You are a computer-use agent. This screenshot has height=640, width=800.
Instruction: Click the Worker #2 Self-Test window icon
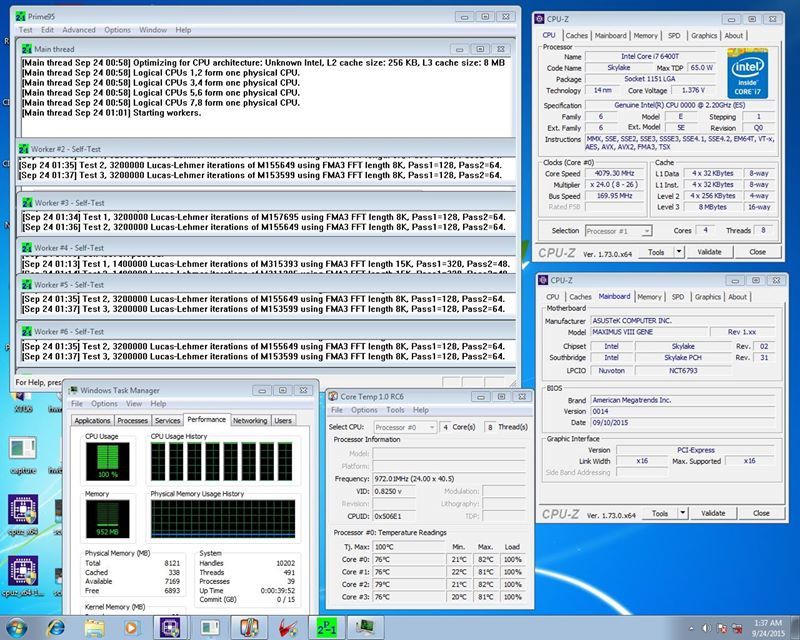24,149
